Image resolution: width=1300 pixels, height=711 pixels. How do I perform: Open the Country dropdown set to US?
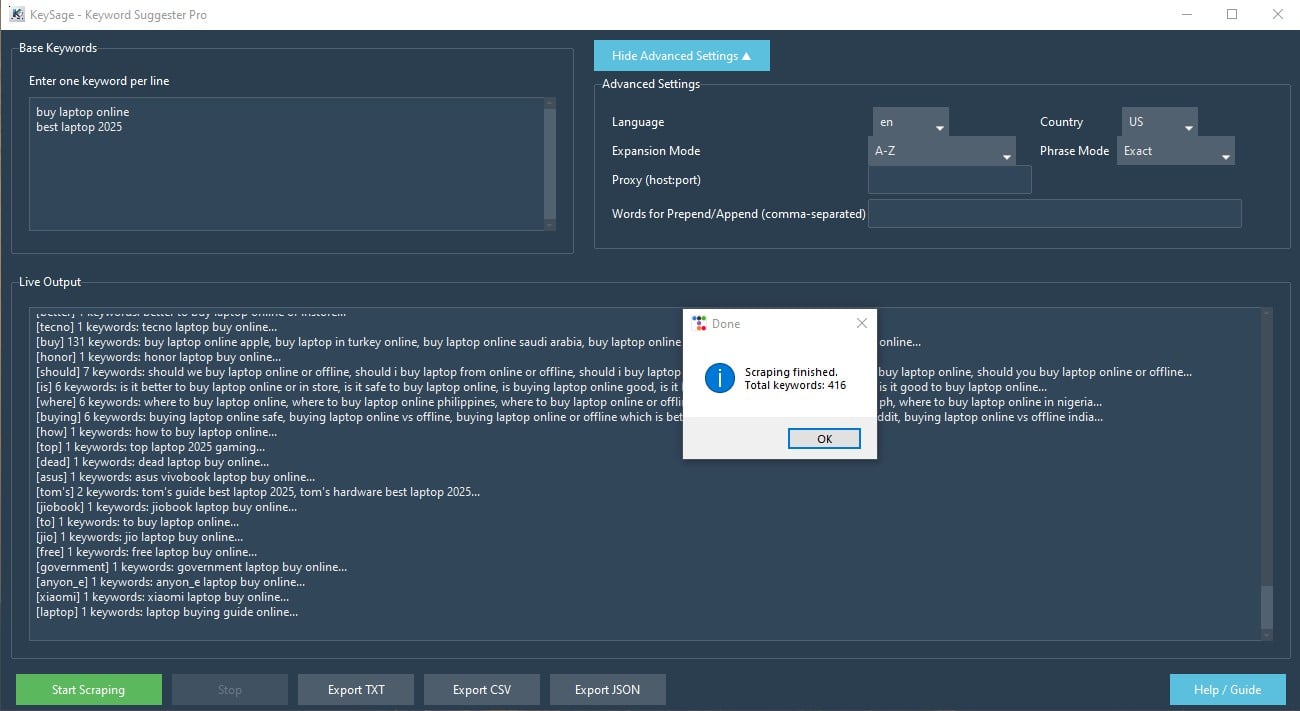[1159, 123]
